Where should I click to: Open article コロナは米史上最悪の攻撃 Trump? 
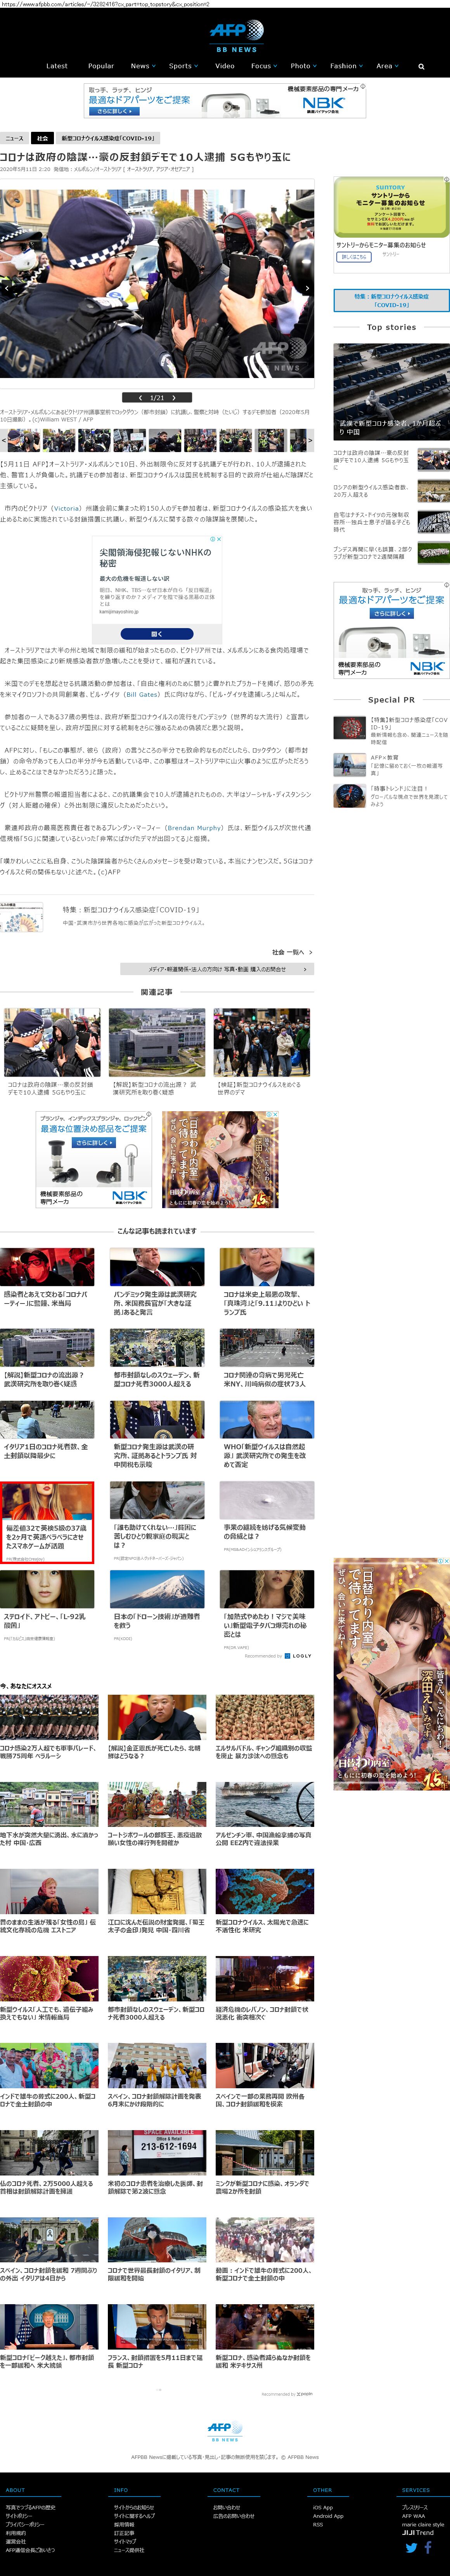tap(267, 1283)
